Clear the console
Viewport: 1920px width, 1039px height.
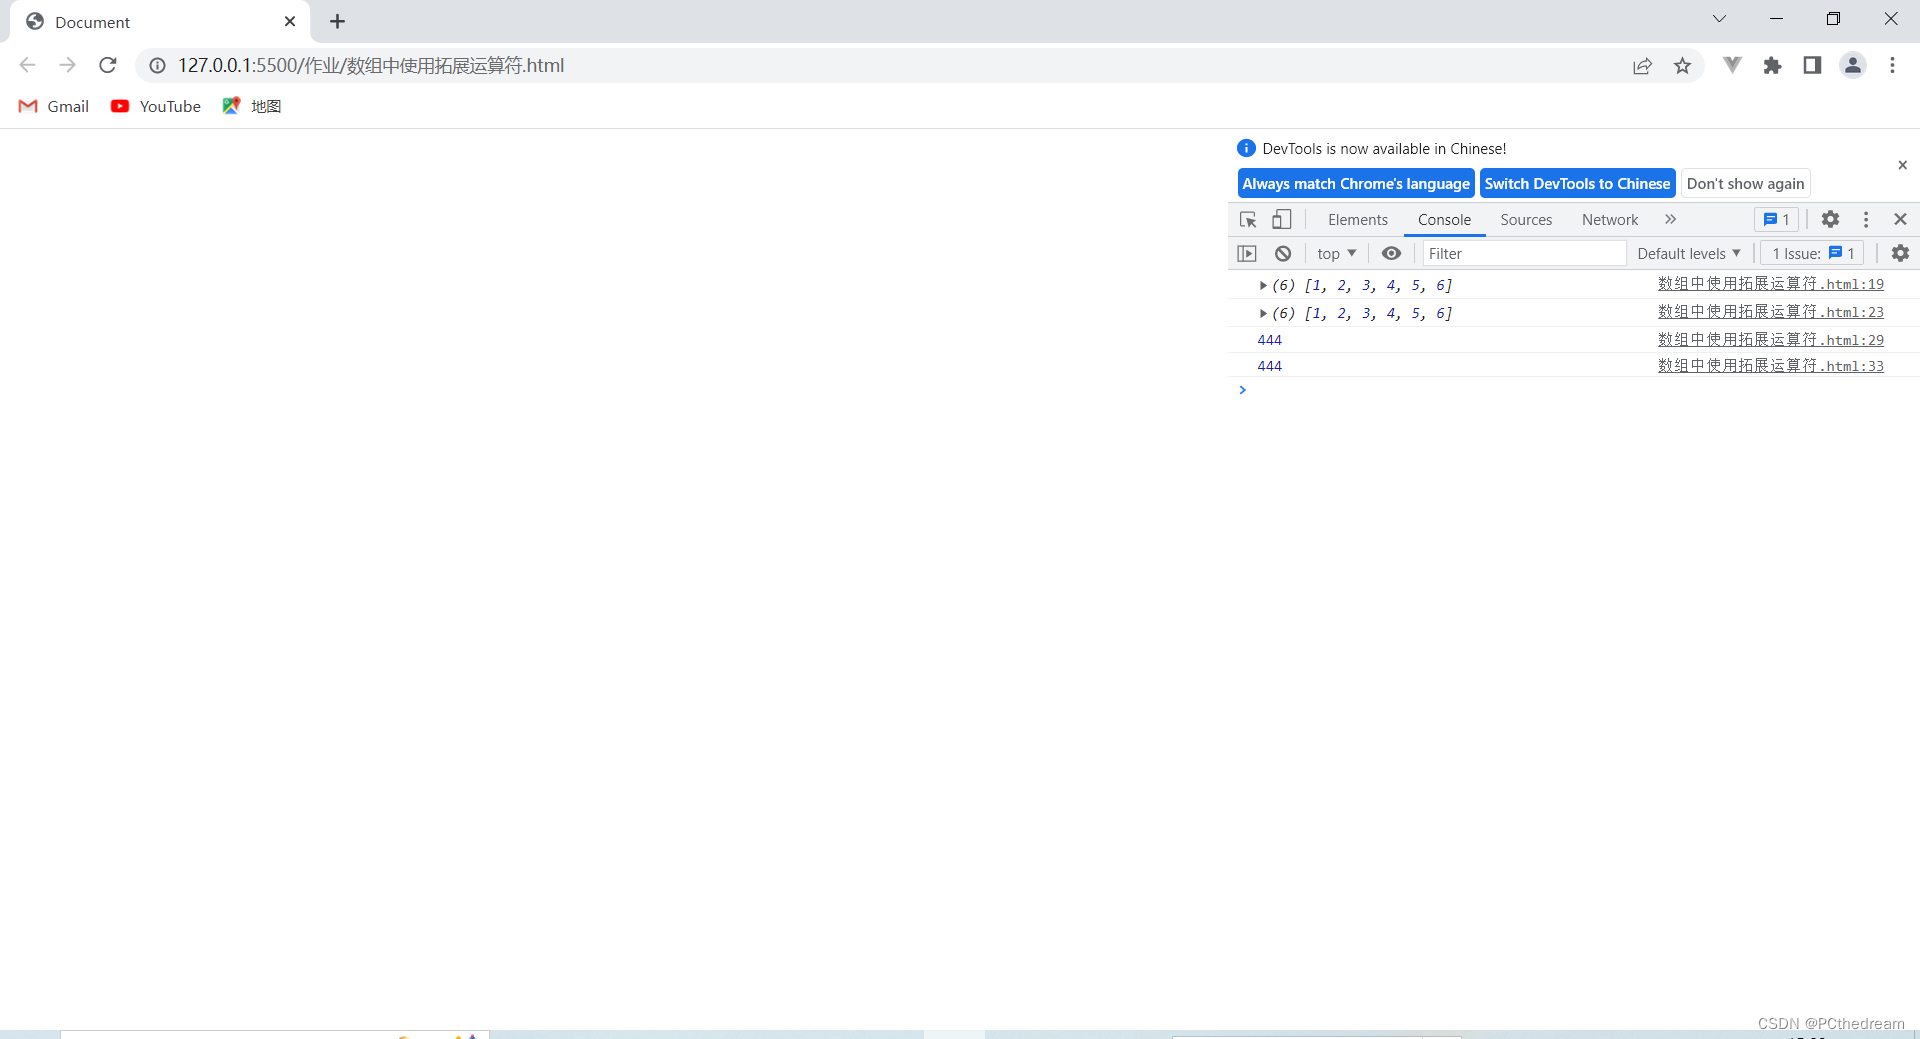tap(1283, 253)
